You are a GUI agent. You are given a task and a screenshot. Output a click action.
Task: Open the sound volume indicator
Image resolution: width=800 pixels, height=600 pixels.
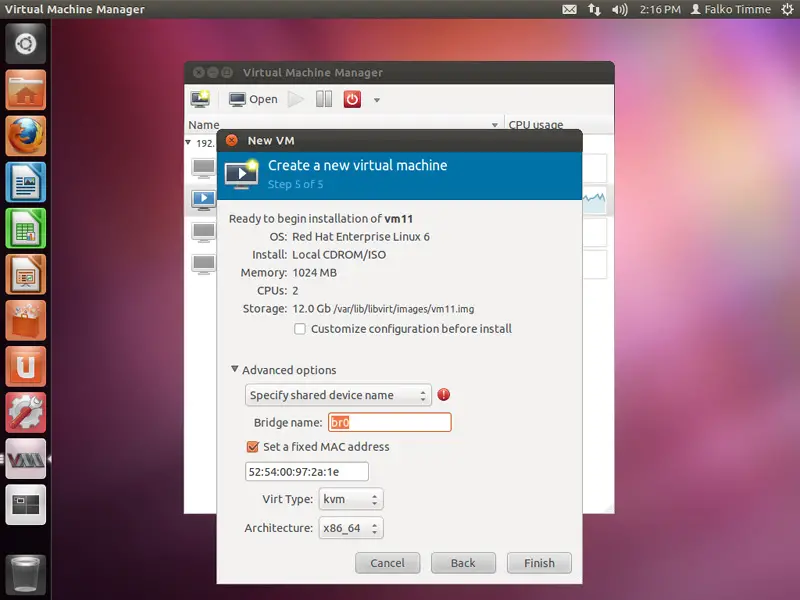(x=619, y=9)
